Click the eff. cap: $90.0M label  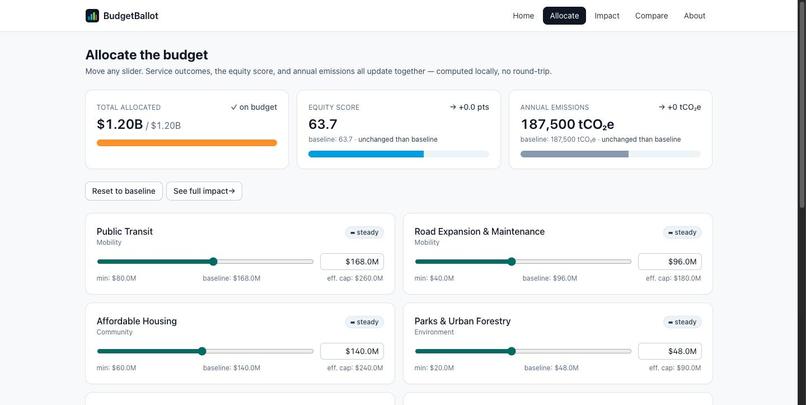pyautogui.click(x=675, y=368)
